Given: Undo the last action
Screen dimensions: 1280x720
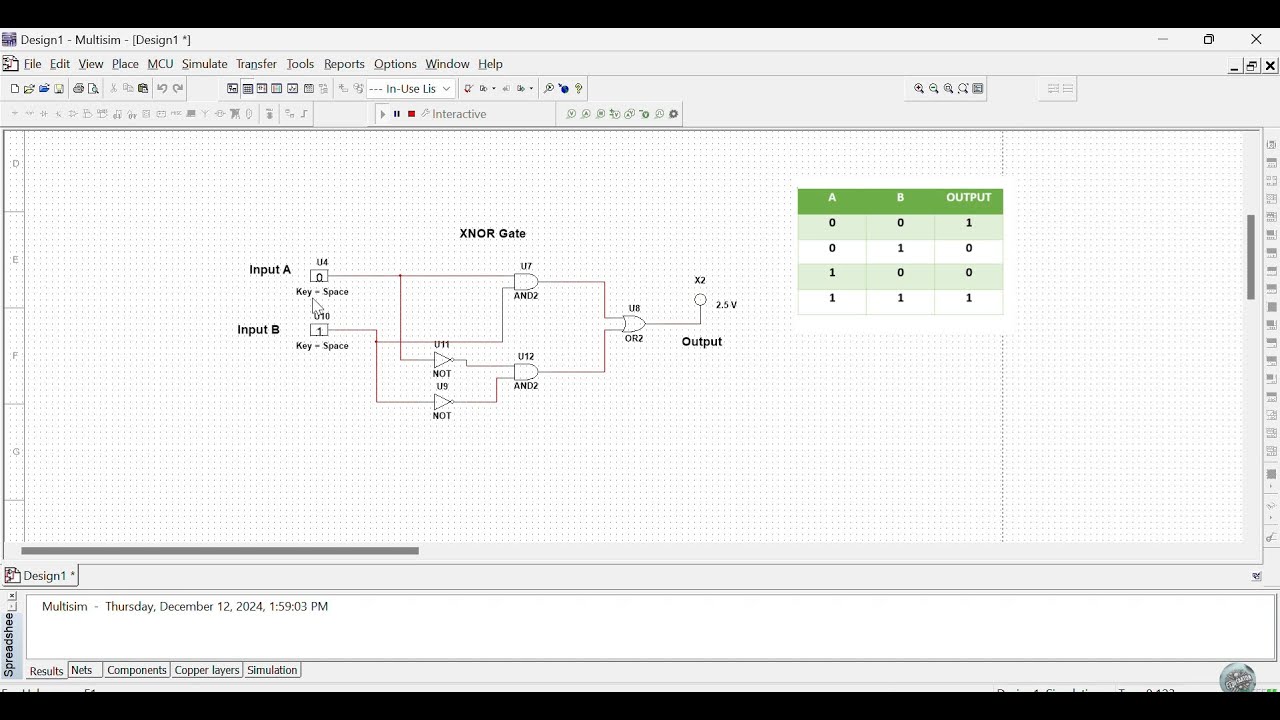Looking at the screenshot, I should pyautogui.click(x=162, y=89).
